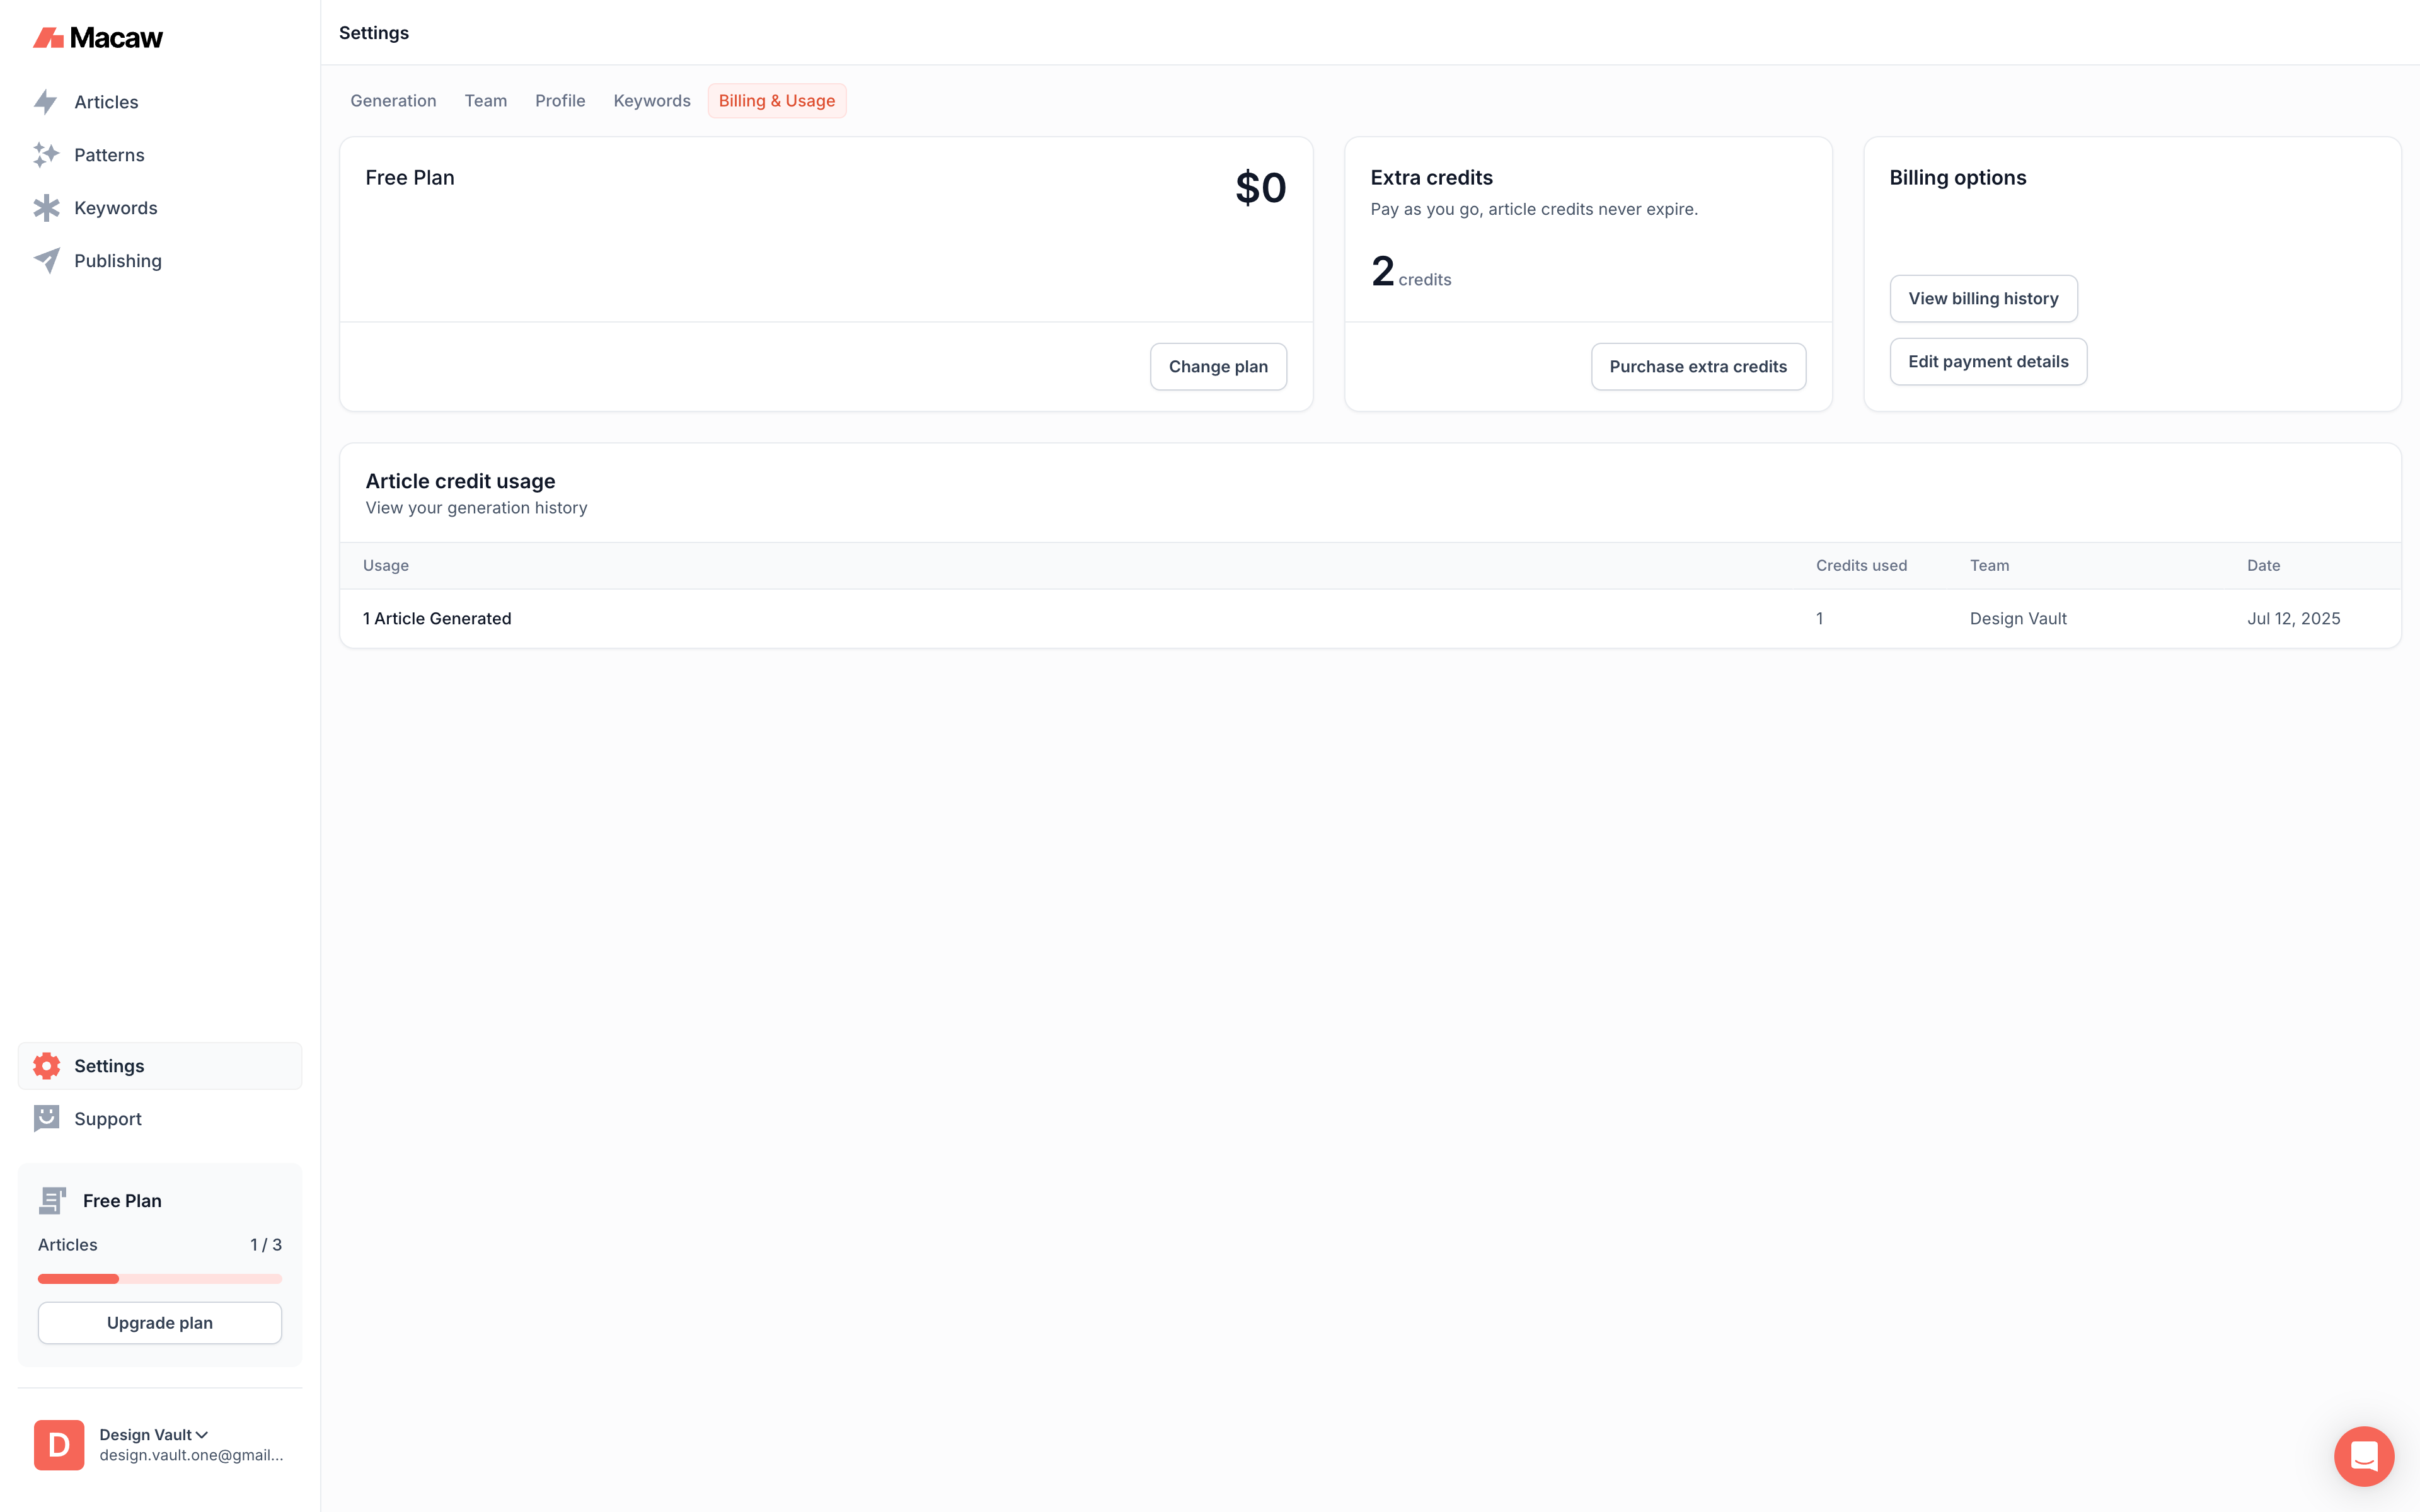This screenshot has height=1512, width=2420.
Task: Purchase extra credits
Action: [1698, 366]
